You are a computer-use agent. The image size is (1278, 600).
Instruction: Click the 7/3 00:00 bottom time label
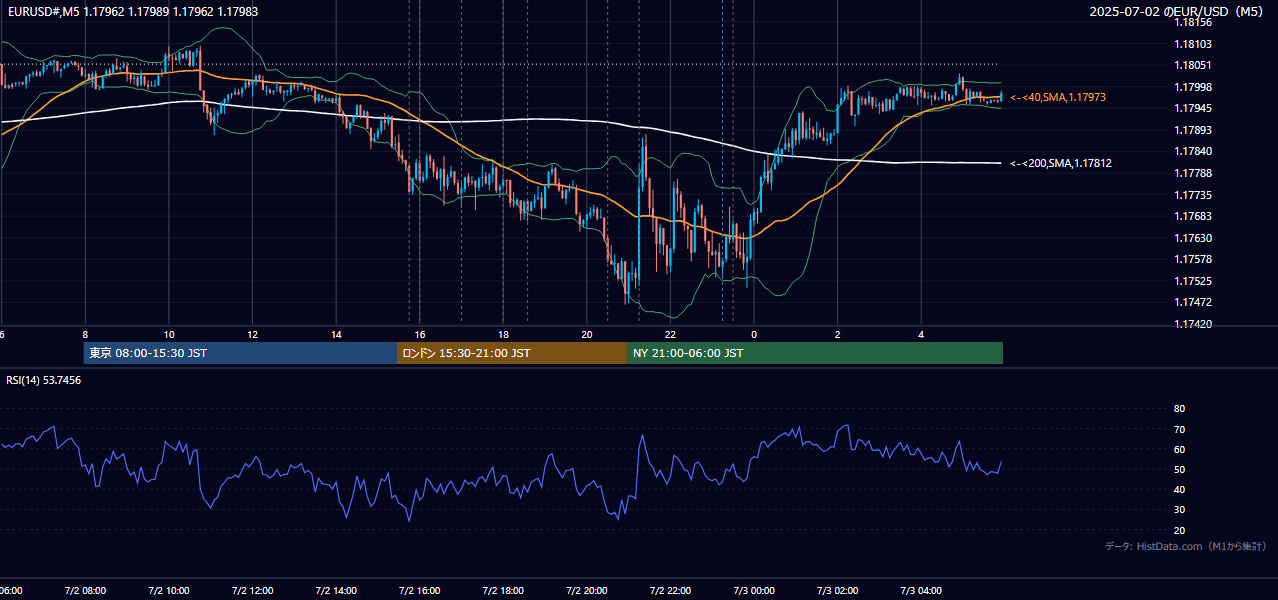(754, 591)
